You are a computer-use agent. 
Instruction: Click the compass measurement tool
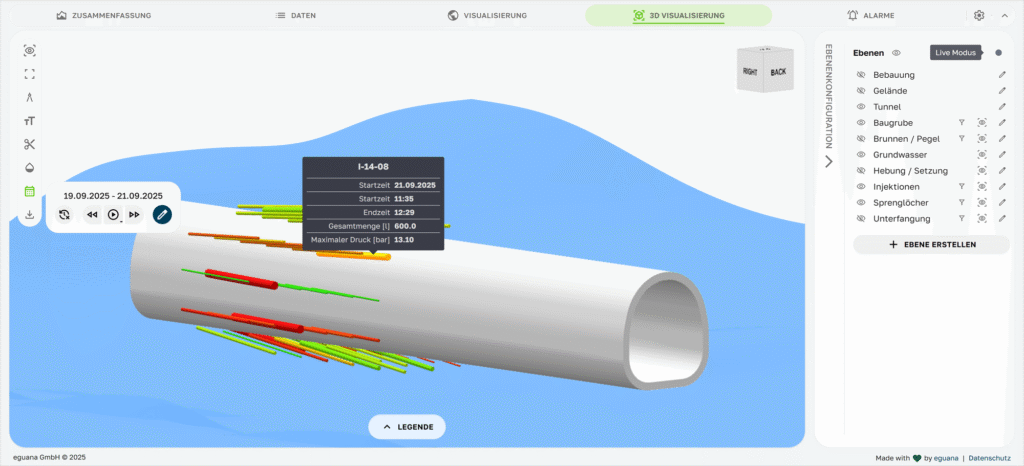(x=29, y=97)
